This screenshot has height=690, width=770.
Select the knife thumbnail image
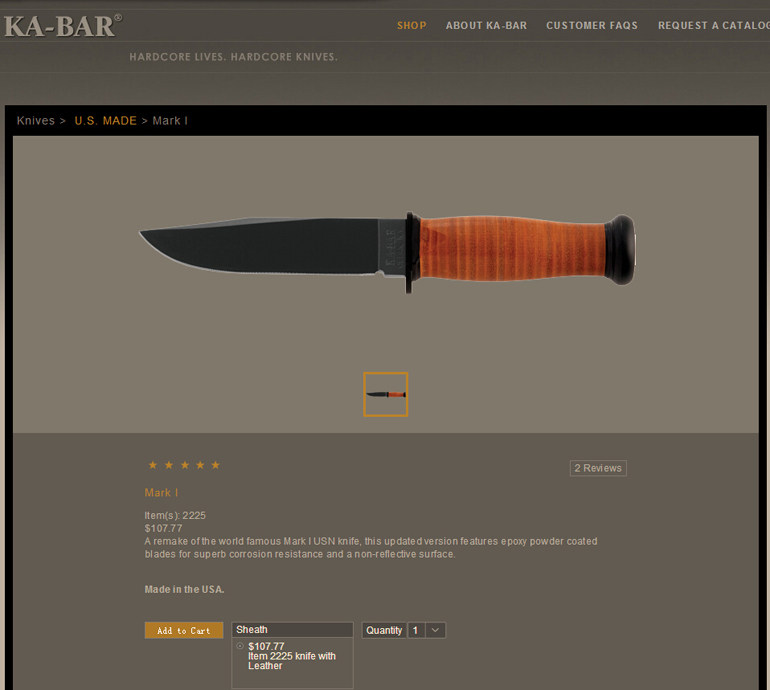385,394
